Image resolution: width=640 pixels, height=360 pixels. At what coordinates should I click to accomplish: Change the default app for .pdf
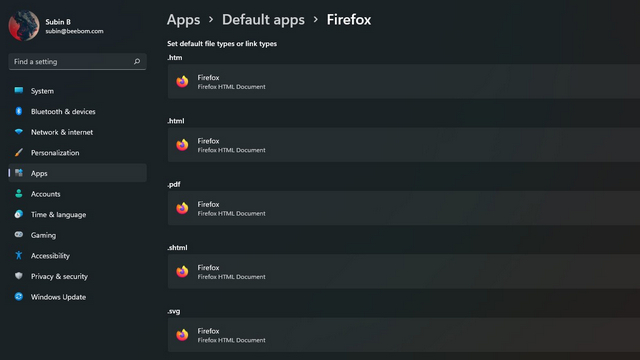[404, 208]
